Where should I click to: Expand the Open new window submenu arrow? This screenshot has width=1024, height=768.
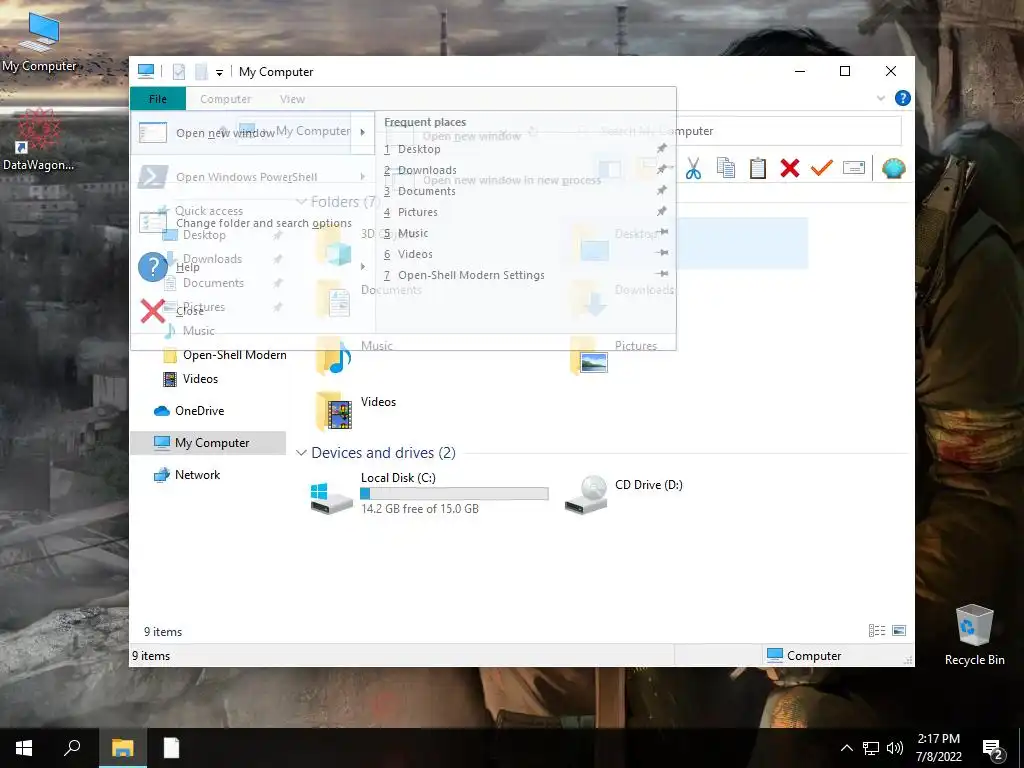[x=362, y=133]
